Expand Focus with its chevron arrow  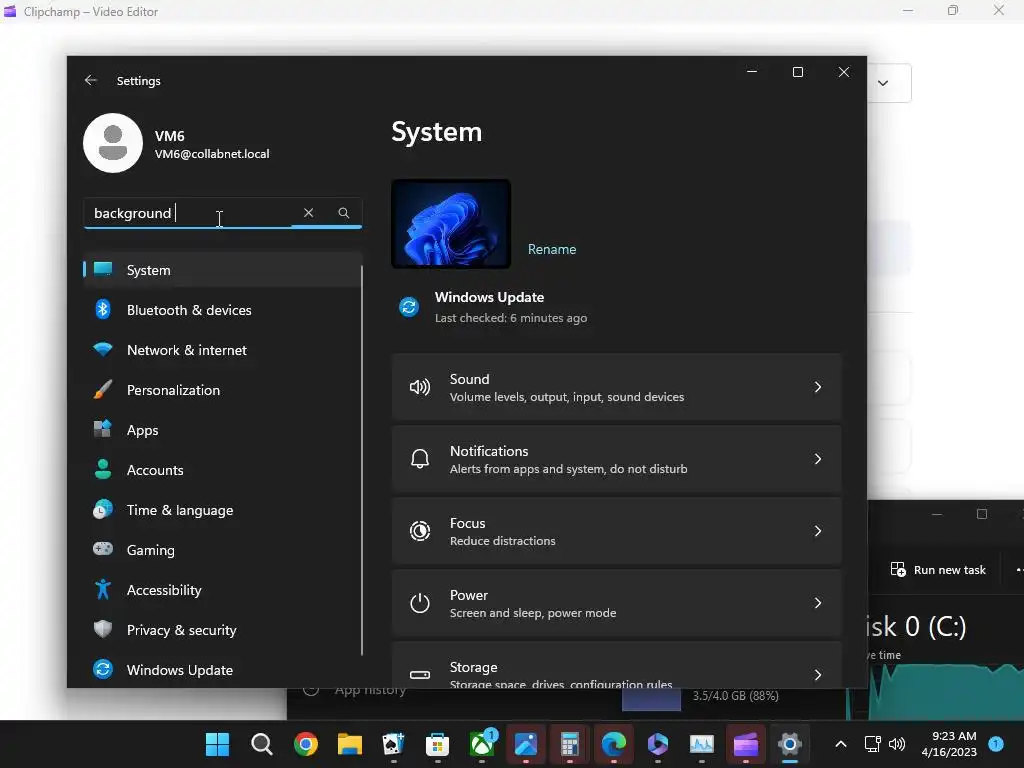point(818,531)
